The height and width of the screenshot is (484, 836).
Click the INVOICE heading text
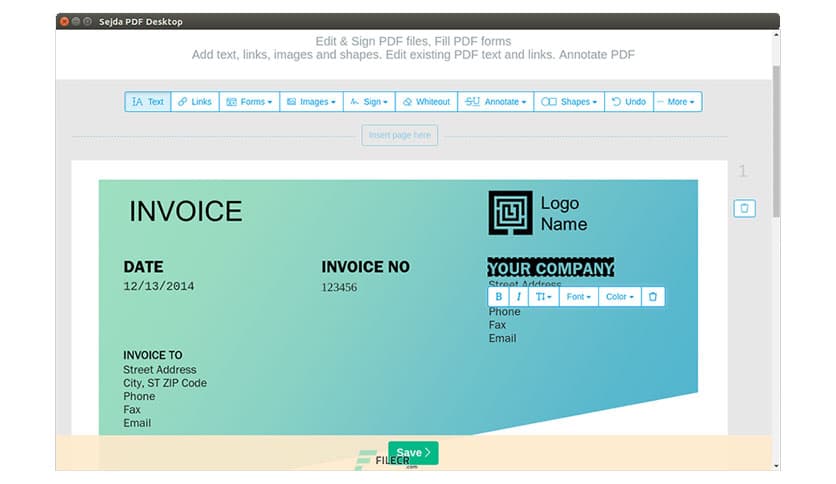coord(186,211)
